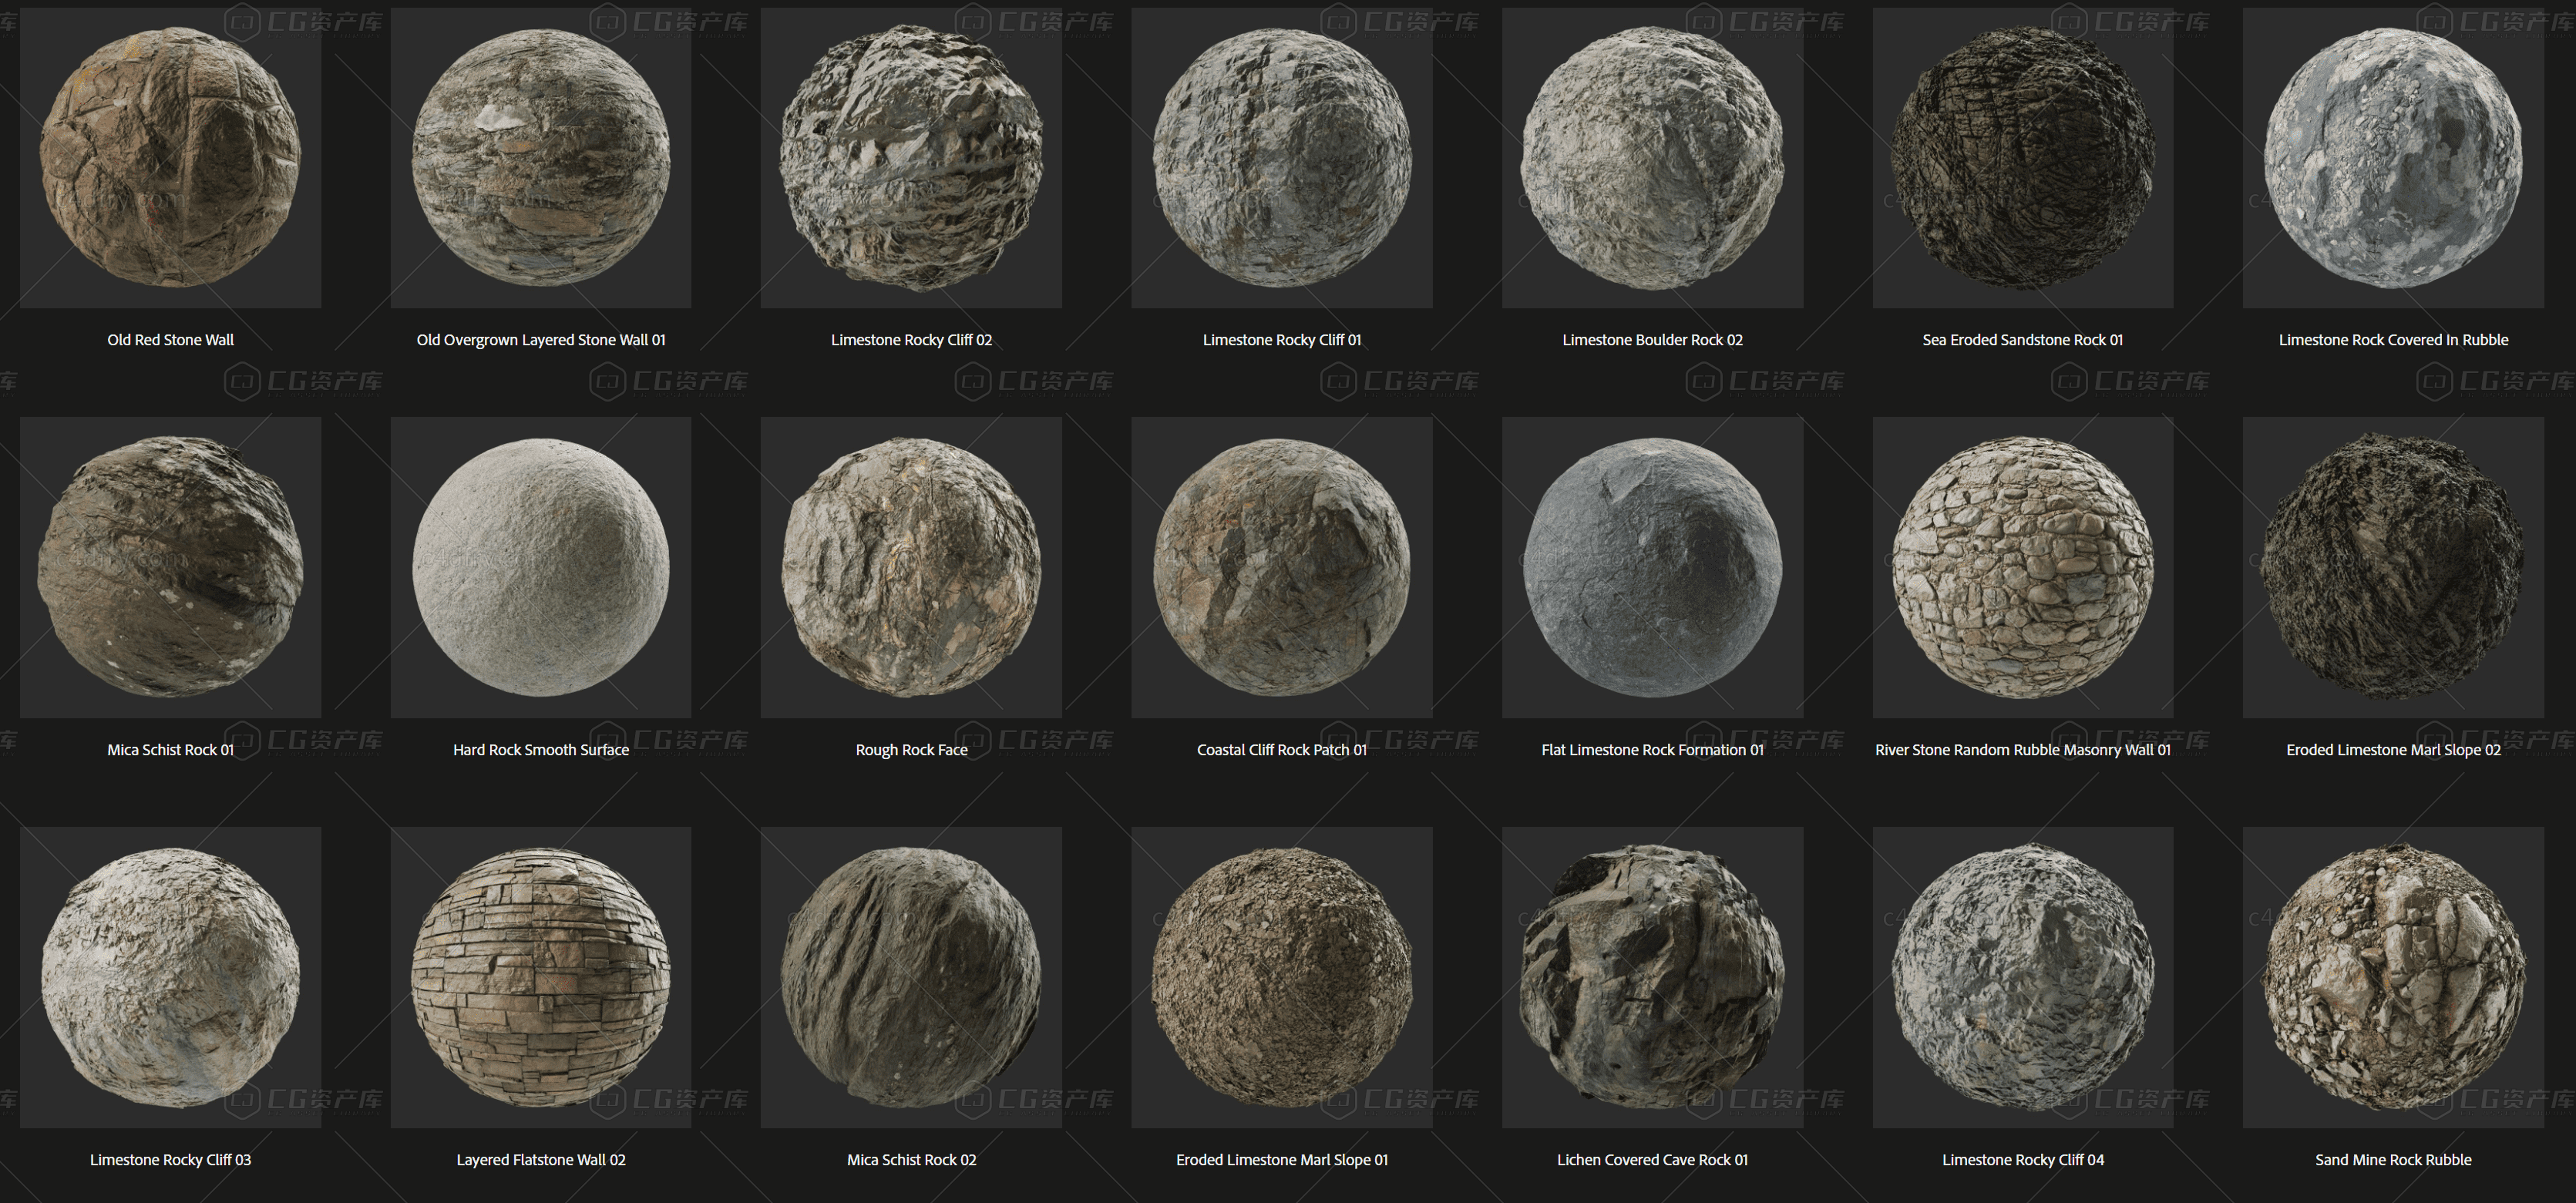The height and width of the screenshot is (1203, 2576).
Task: Select the Mica Schist Rock 01 sphere
Action: (170, 567)
